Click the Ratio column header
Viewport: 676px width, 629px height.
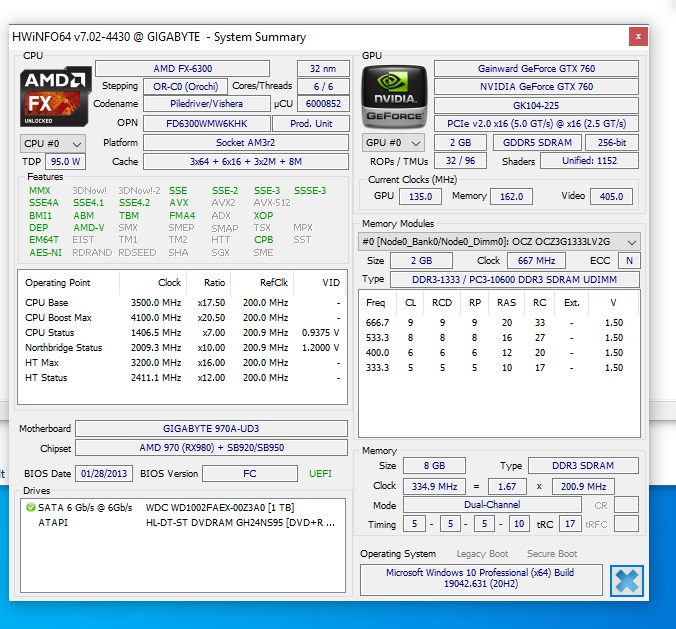coord(215,283)
